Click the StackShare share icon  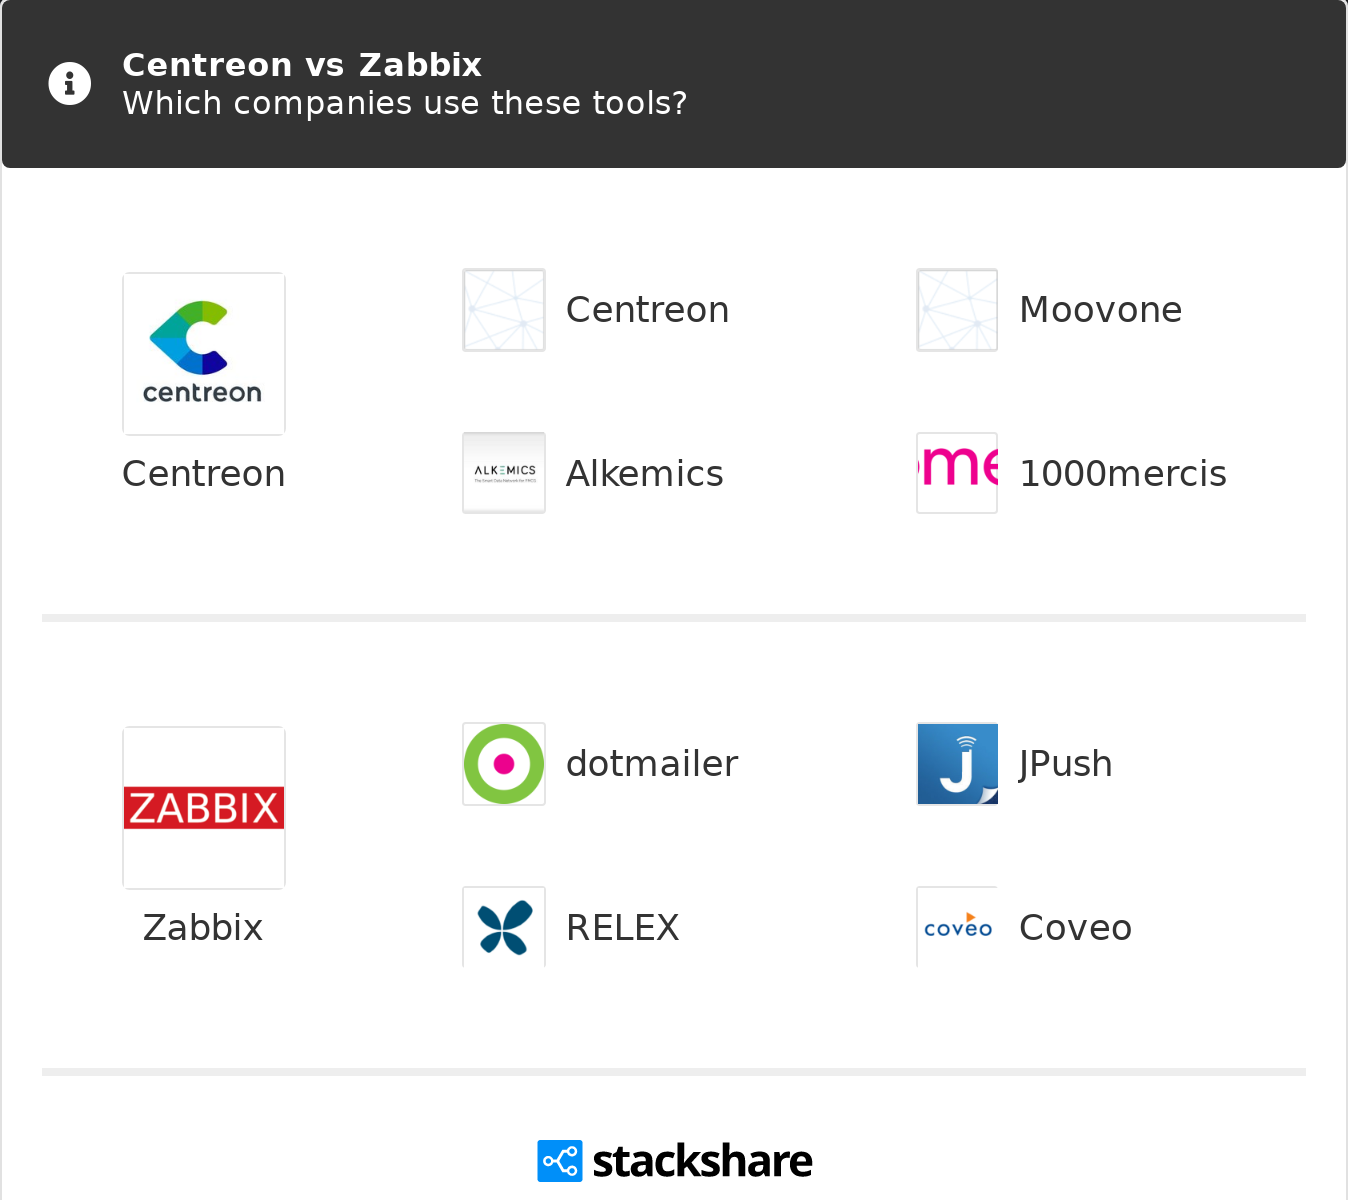560,1161
